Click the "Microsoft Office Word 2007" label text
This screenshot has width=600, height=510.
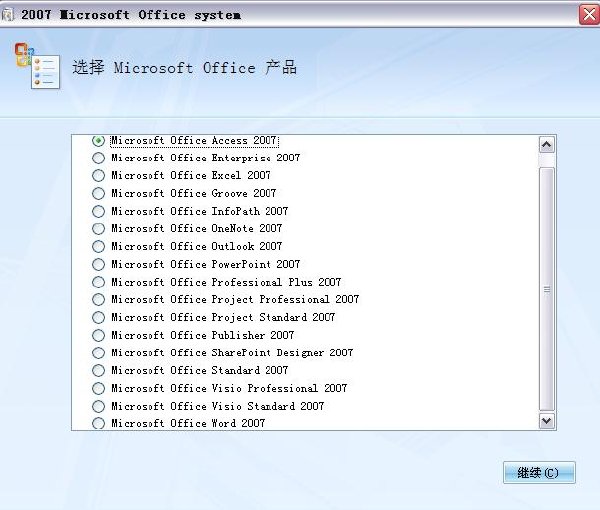click(x=188, y=423)
